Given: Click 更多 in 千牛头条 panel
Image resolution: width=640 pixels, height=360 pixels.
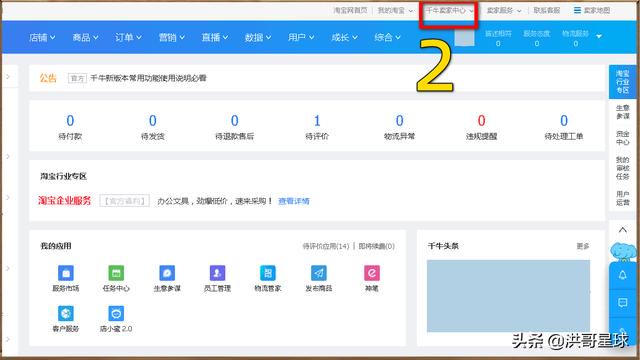Looking at the screenshot, I should (x=583, y=246).
